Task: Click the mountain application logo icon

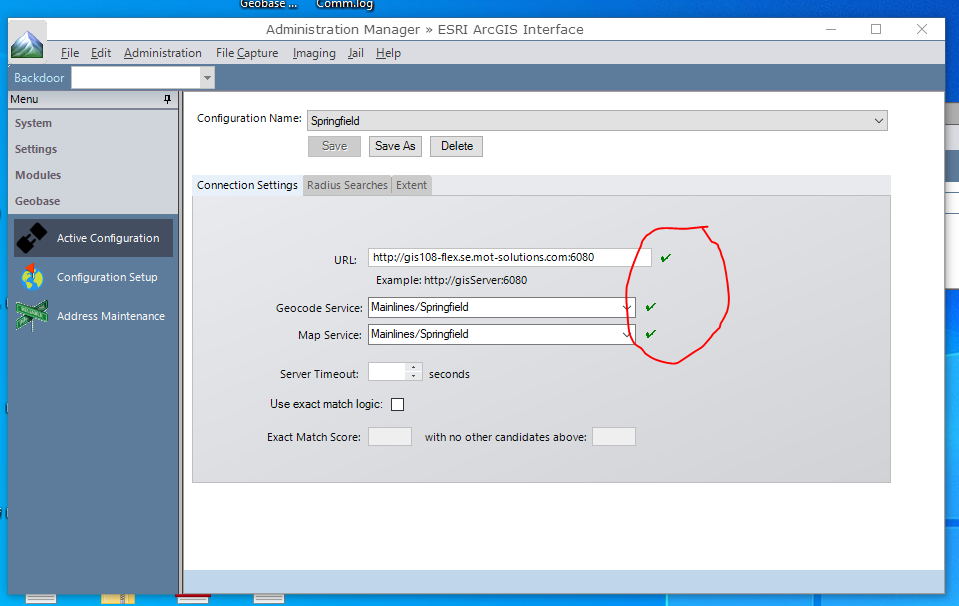Action: [27, 43]
